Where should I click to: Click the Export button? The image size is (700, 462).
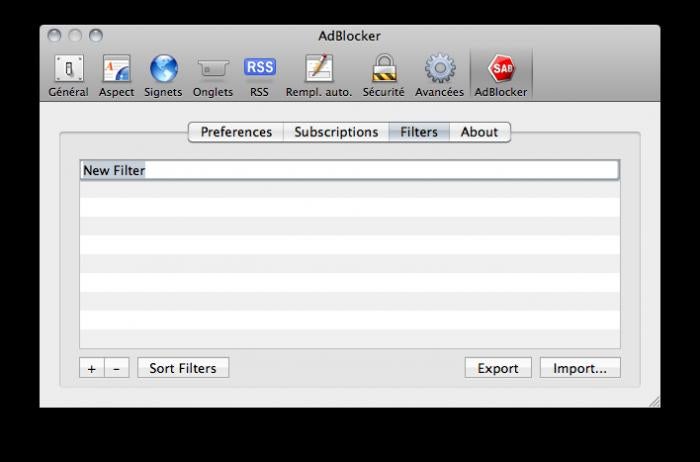pyautogui.click(x=498, y=368)
